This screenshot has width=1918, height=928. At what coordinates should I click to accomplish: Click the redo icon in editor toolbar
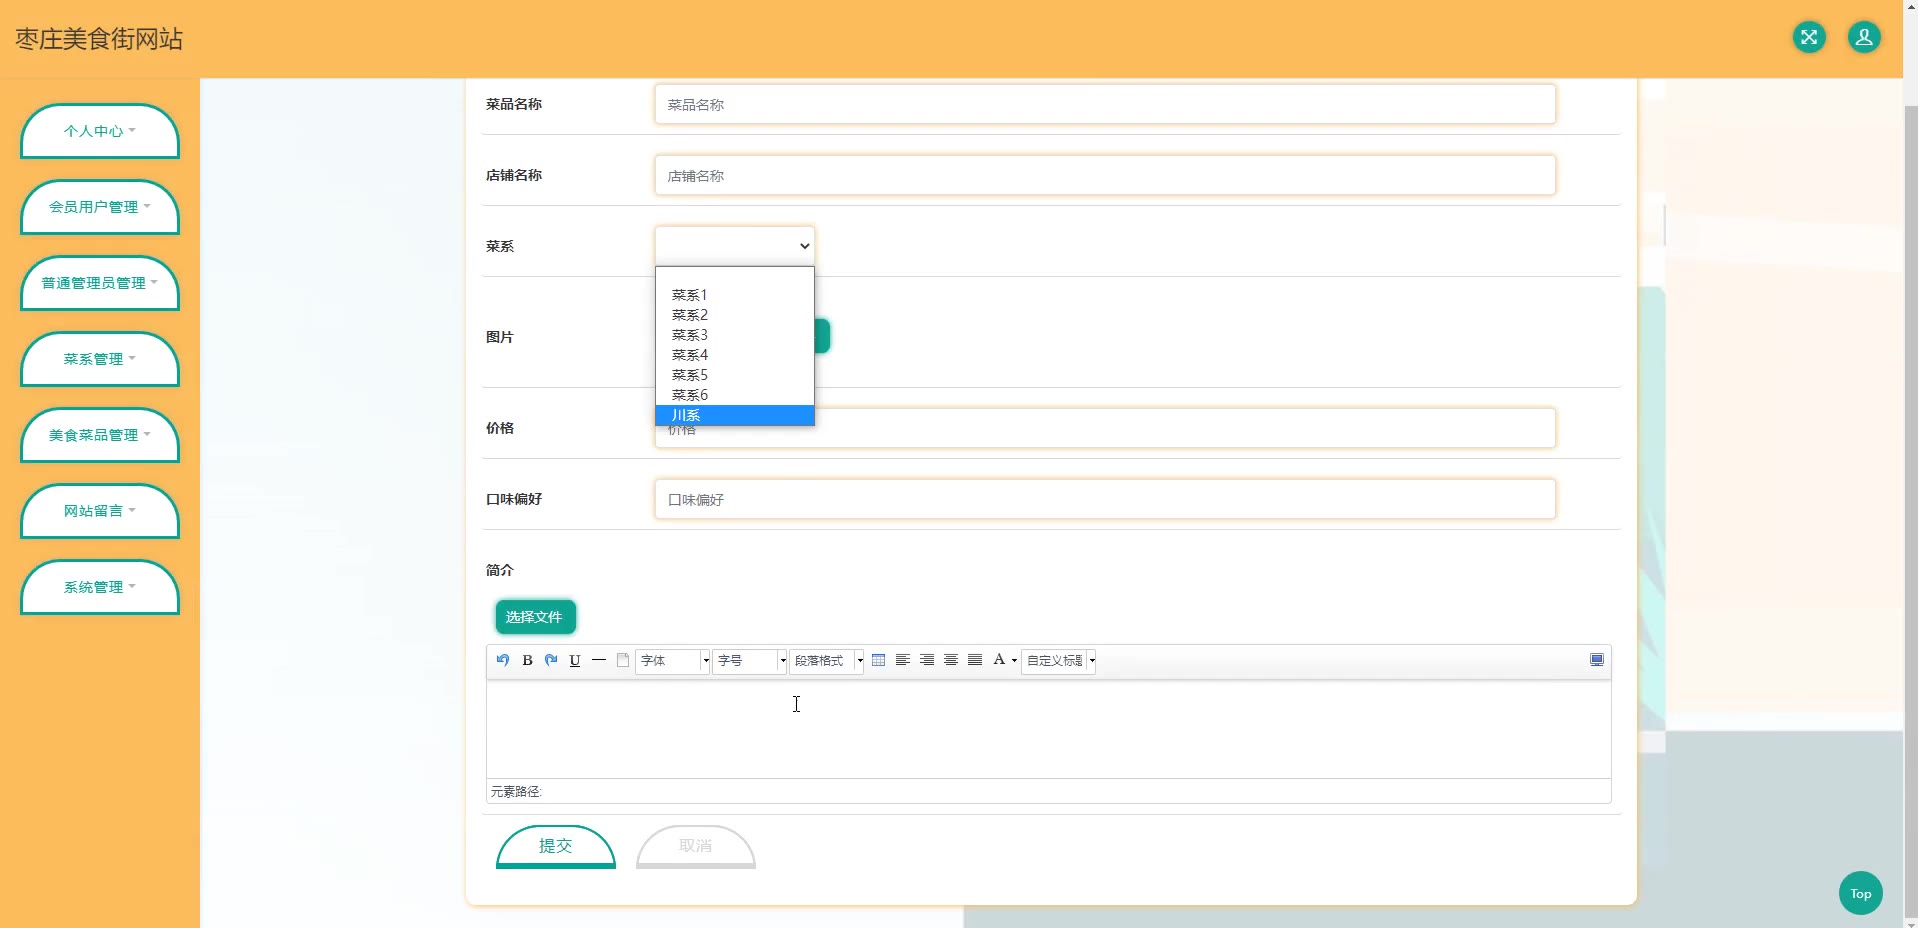pos(551,660)
